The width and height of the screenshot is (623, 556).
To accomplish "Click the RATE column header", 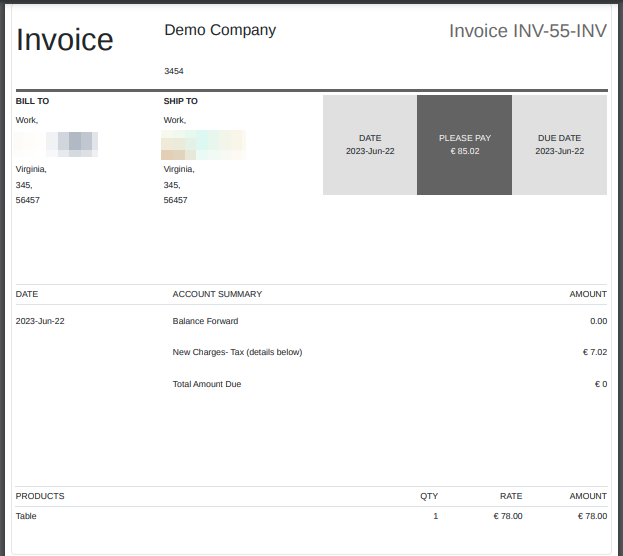I will [x=511, y=496].
